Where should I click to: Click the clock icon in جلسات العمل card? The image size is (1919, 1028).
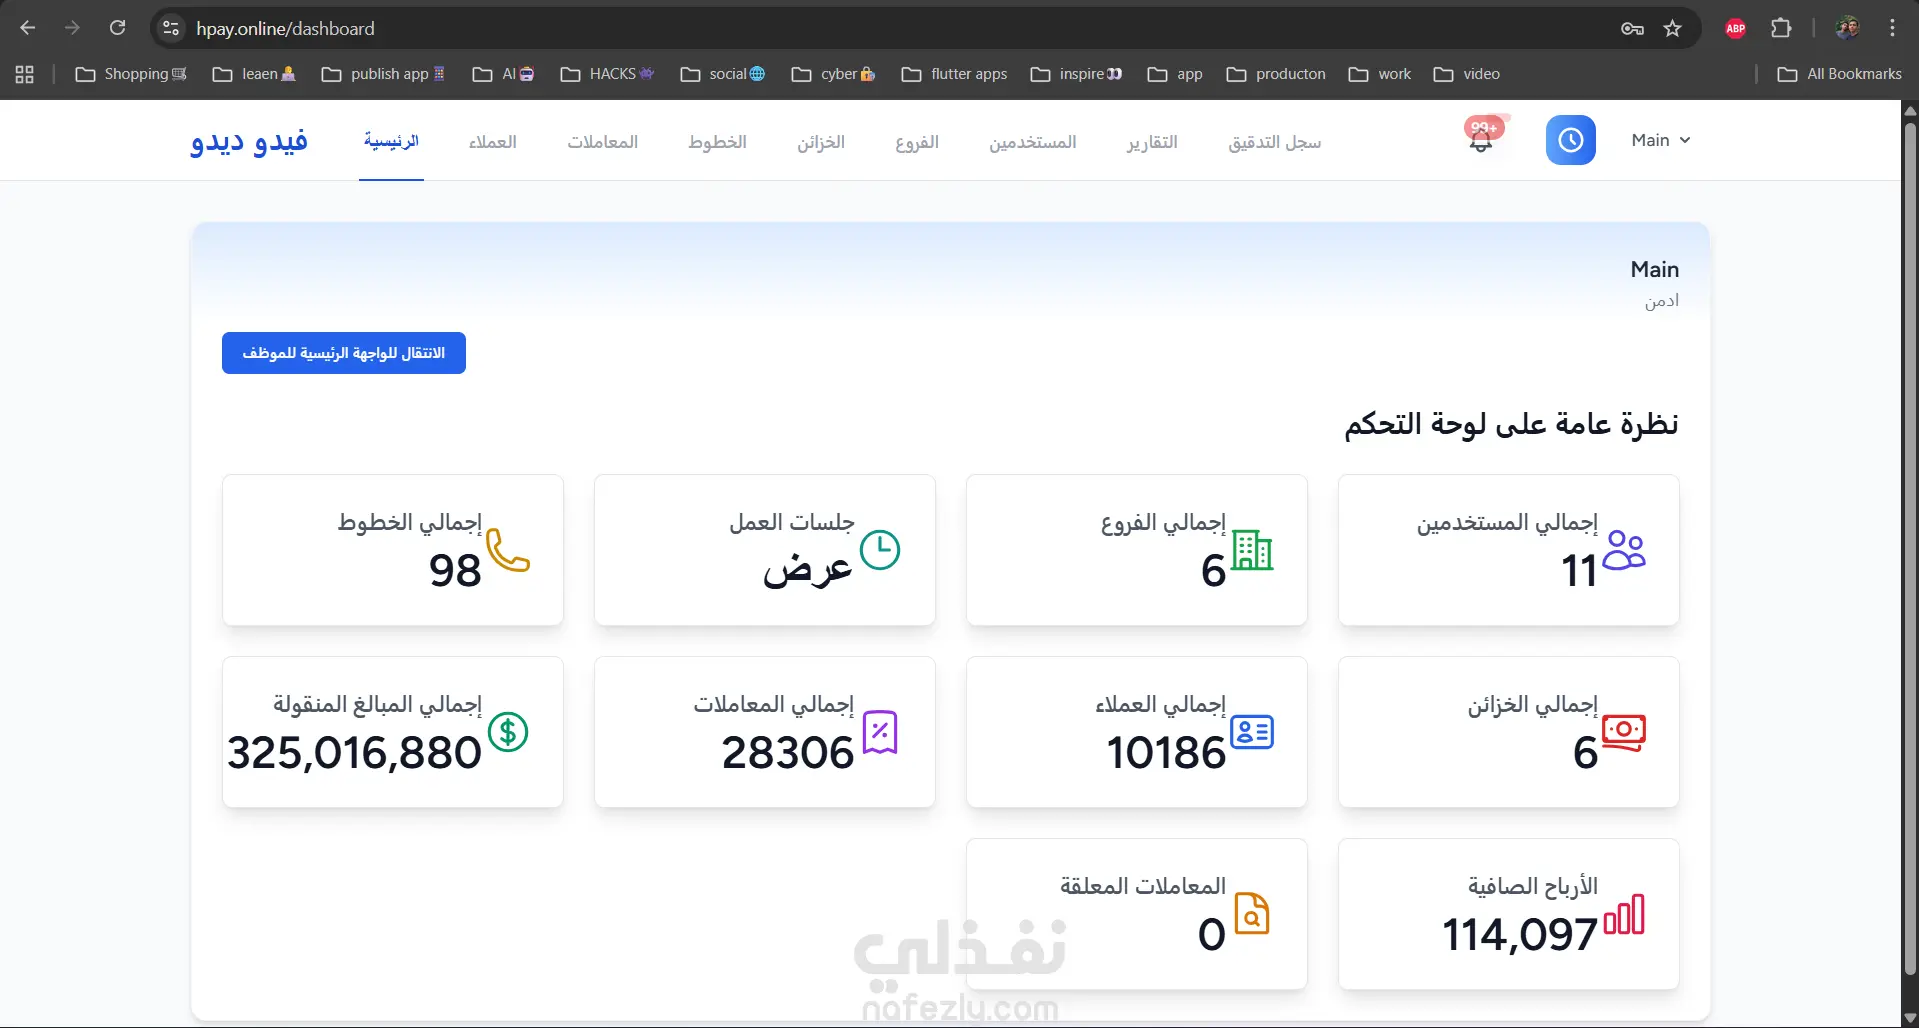pos(880,550)
